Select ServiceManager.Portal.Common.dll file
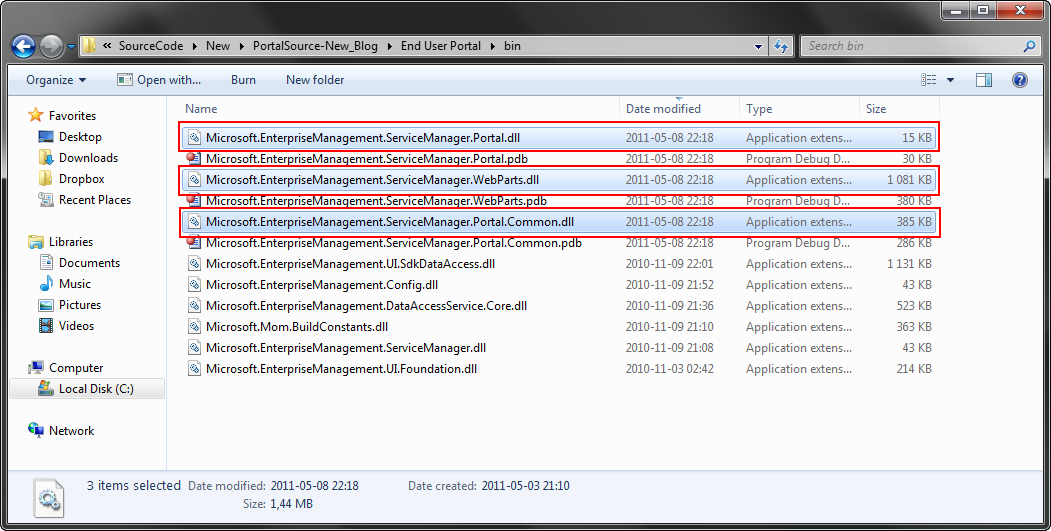 tap(559, 222)
